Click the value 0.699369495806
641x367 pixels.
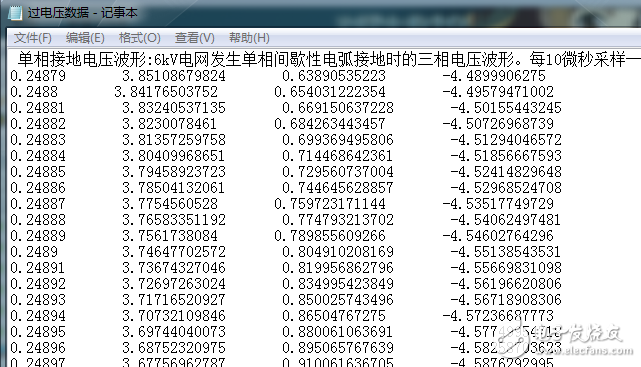(x=338, y=140)
